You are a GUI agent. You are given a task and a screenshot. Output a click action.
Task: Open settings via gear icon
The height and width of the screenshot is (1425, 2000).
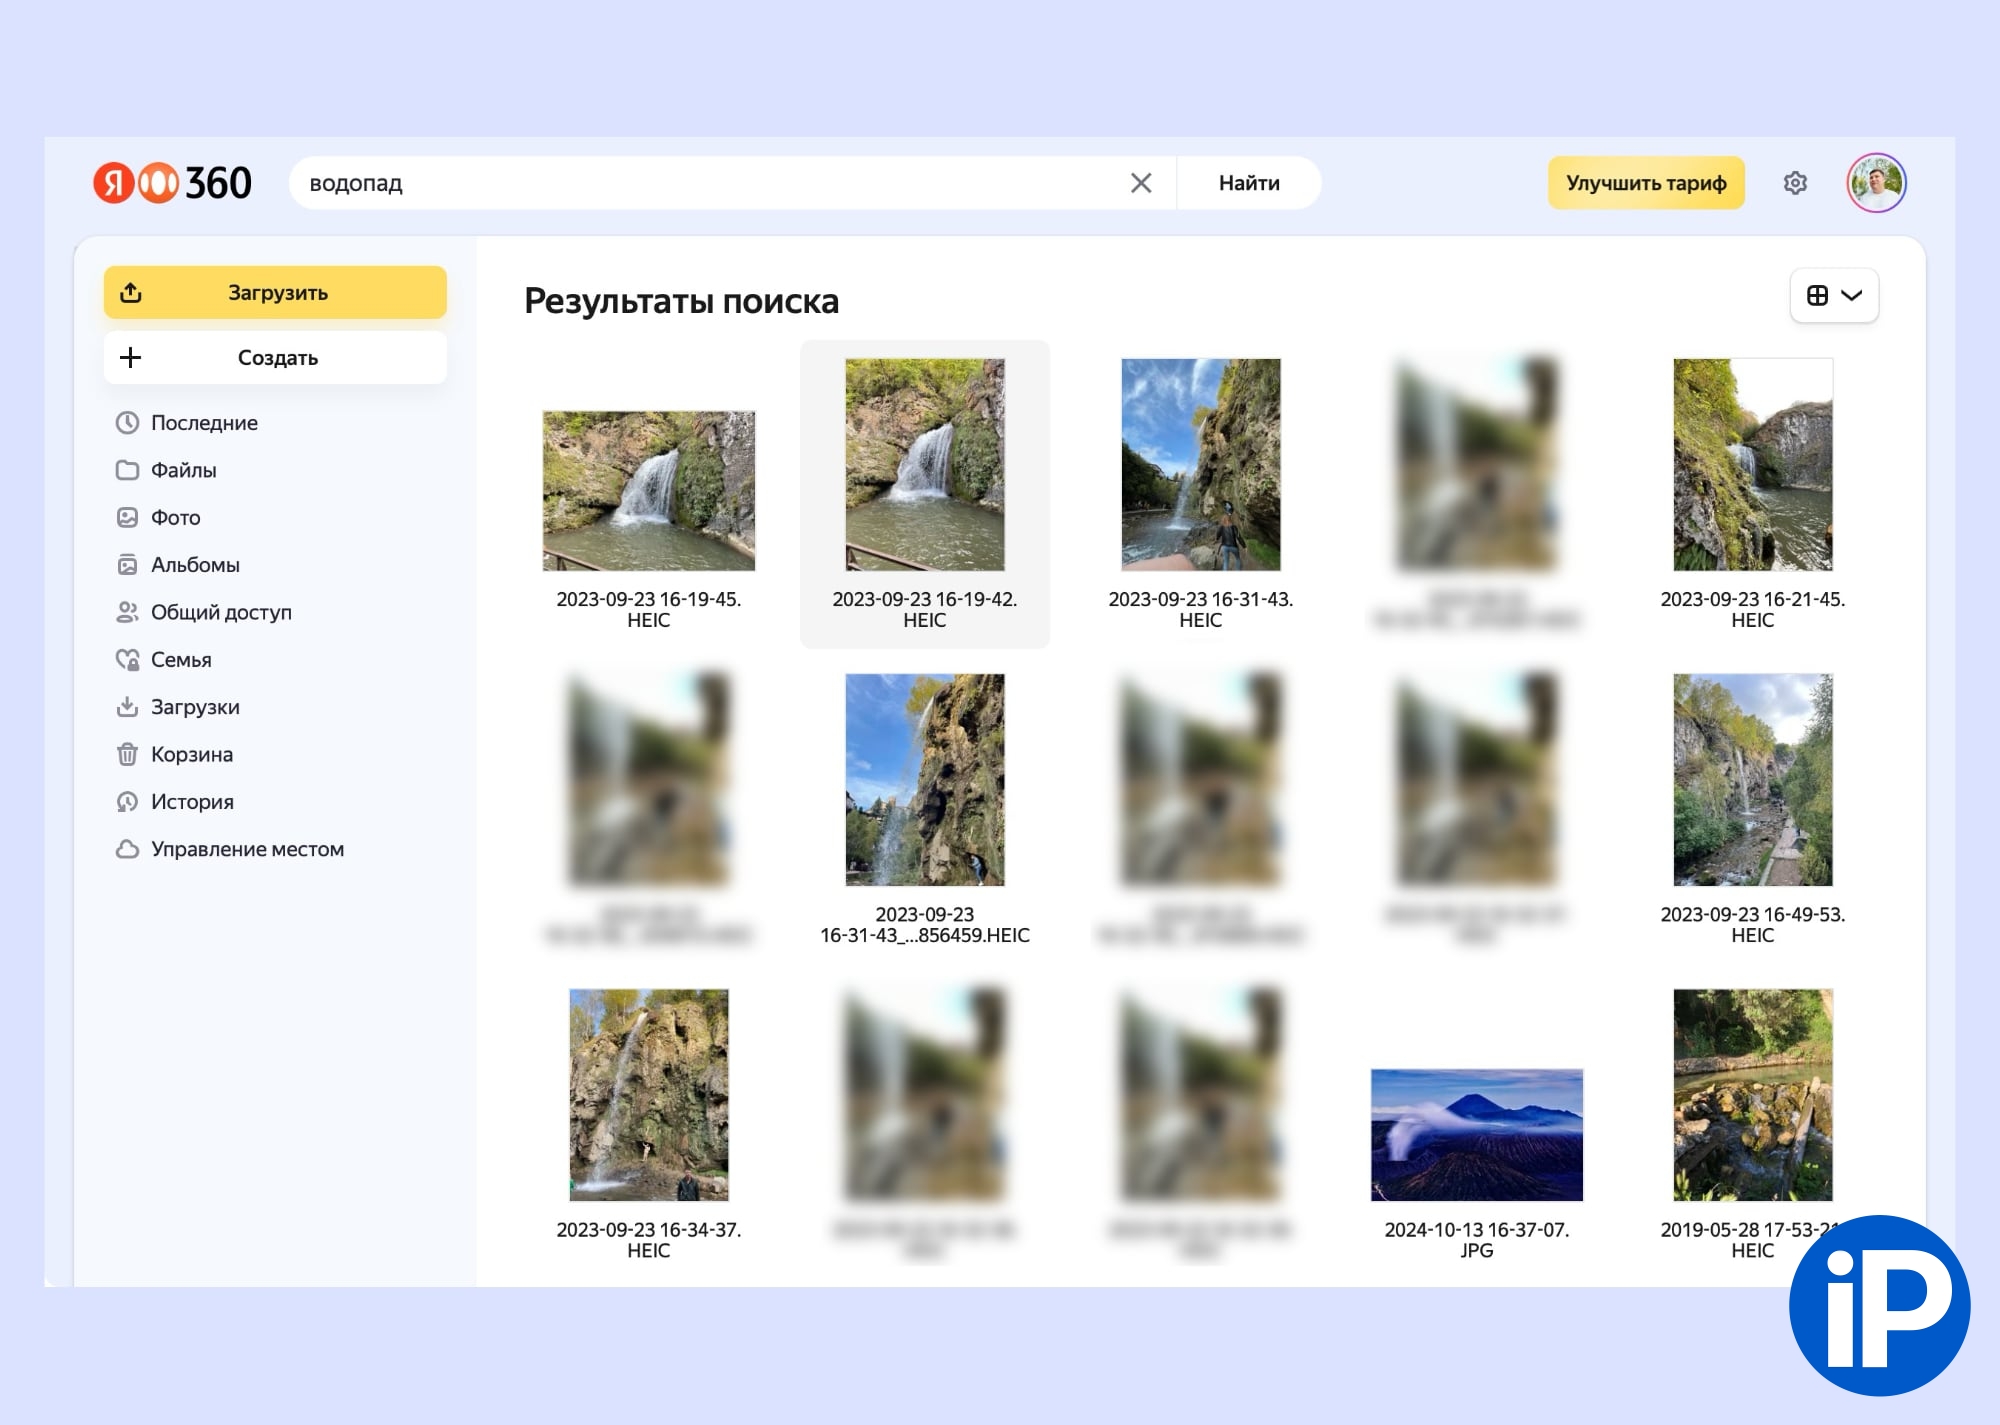click(x=1794, y=183)
